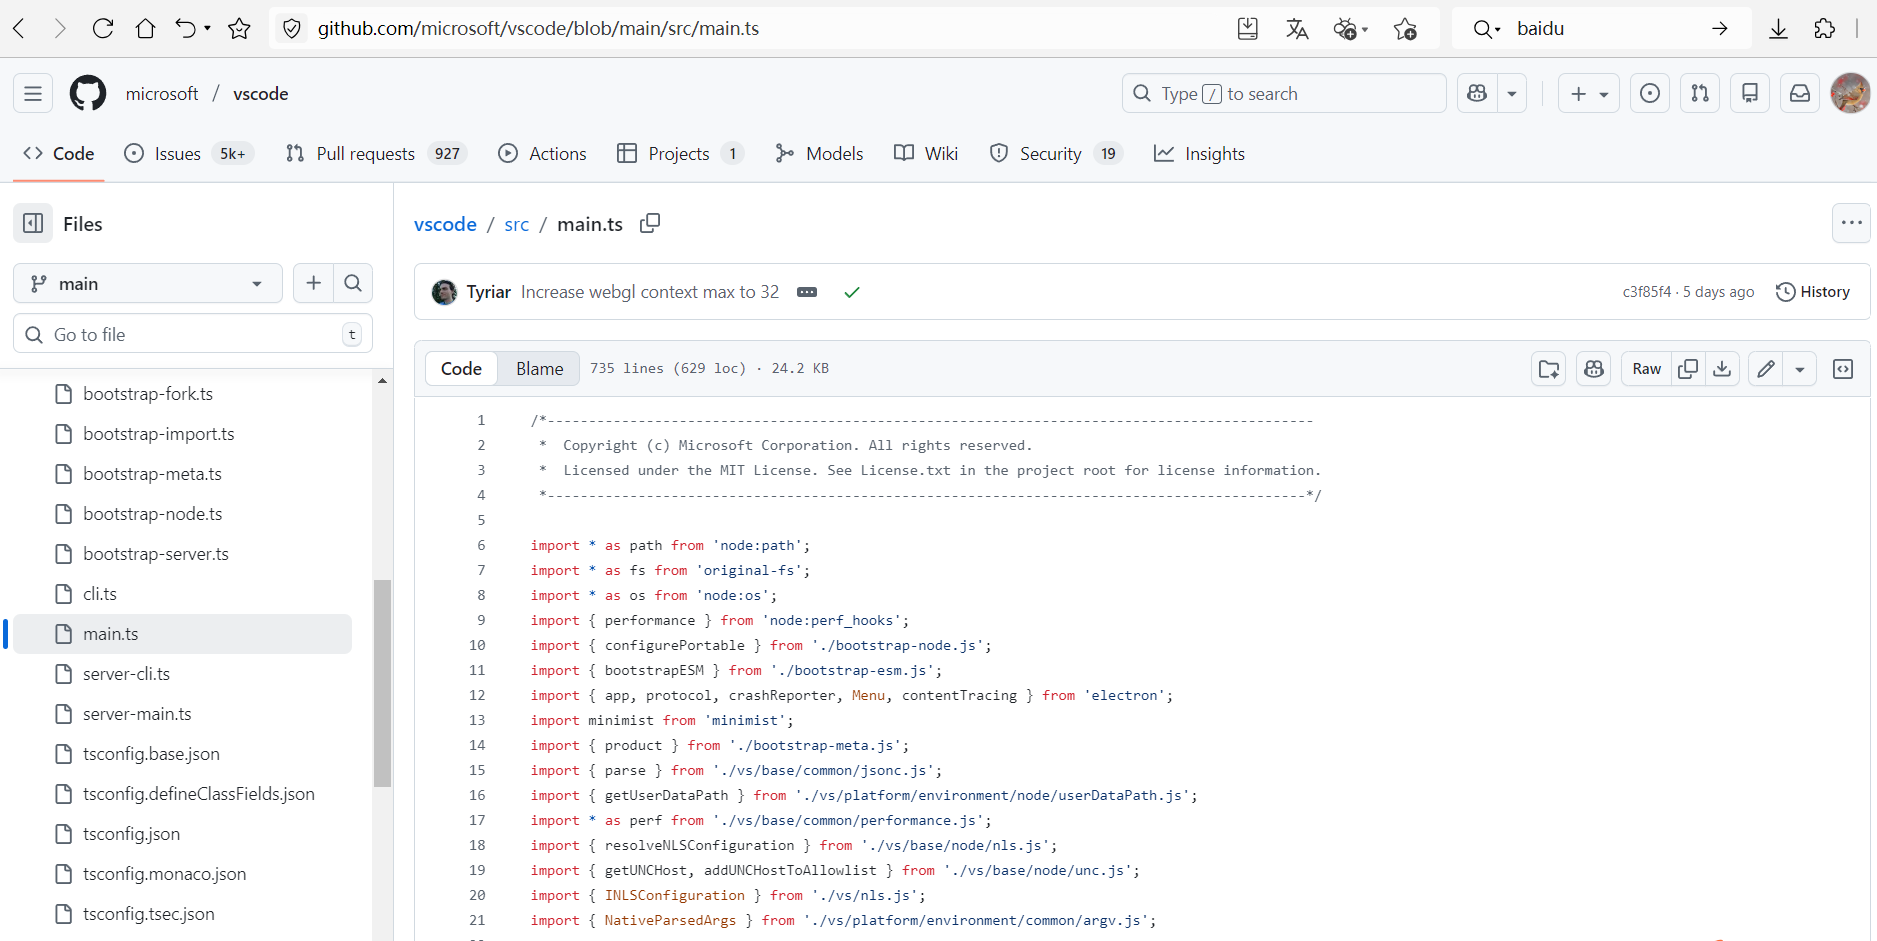Screen dimensions: 1877x941
Task: Open Pull requests tab
Action: click(x=376, y=154)
